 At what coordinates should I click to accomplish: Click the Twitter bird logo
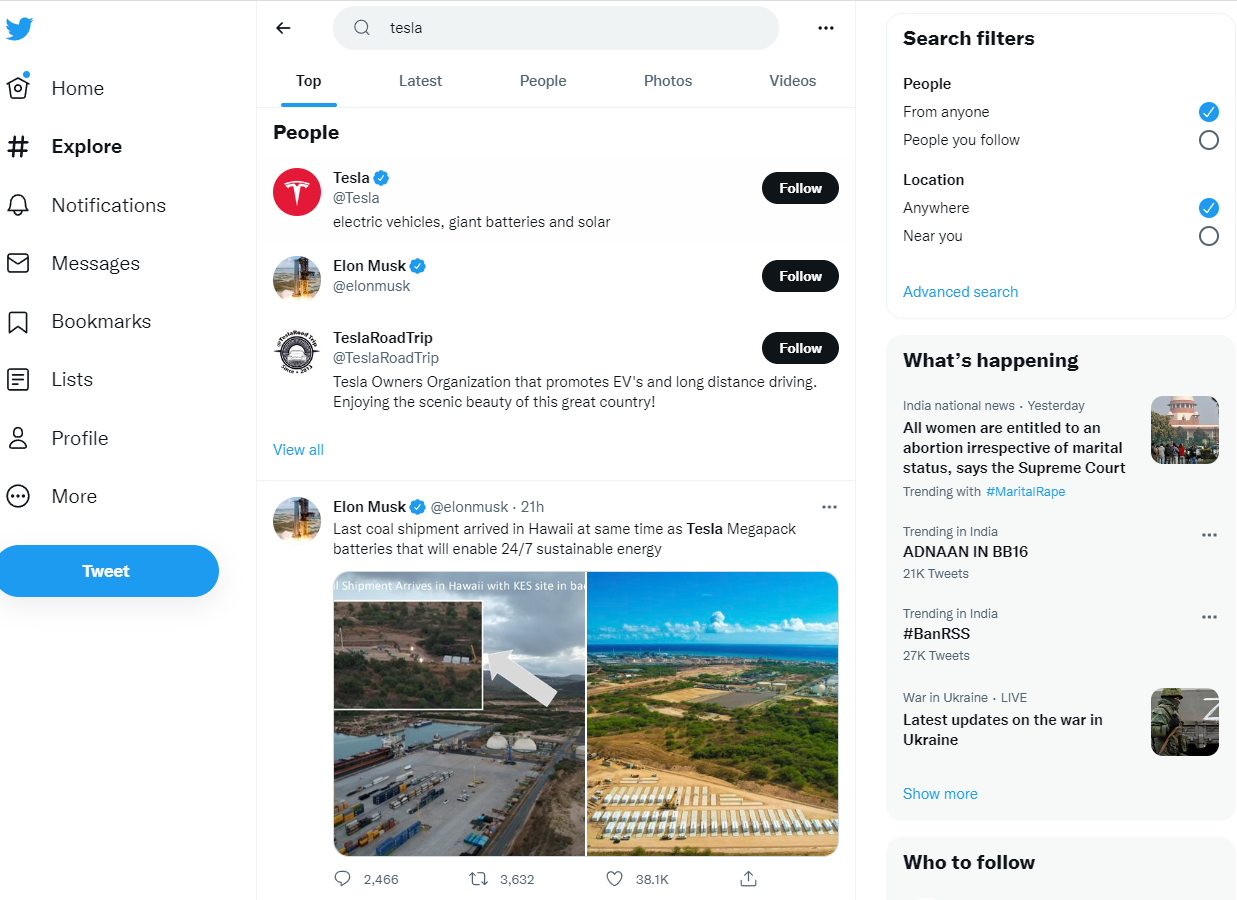pyautogui.click(x=19, y=29)
